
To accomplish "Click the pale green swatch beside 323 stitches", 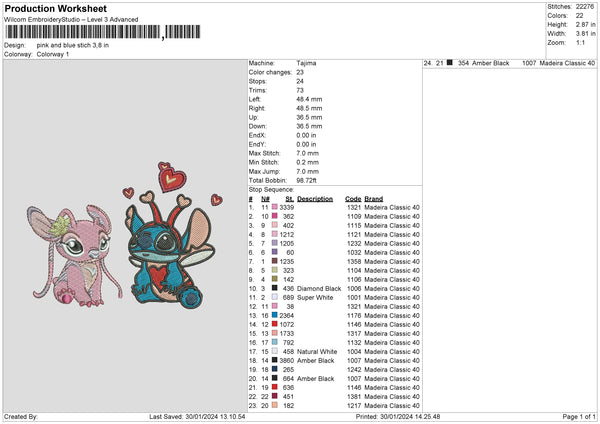I will click(x=274, y=270).
